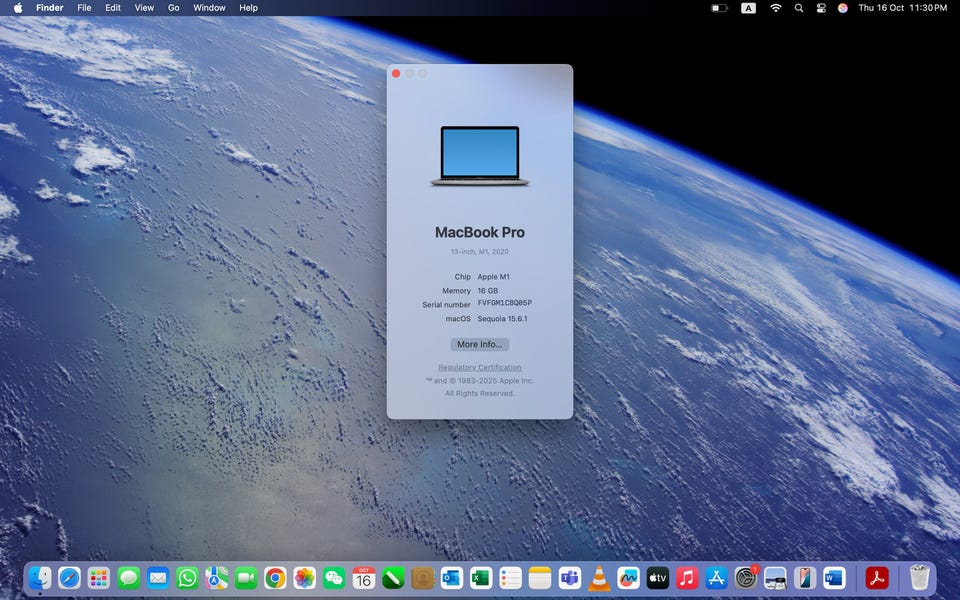Open VLC media player from Dock
This screenshot has height=600, width=960.
click(599, 578)
